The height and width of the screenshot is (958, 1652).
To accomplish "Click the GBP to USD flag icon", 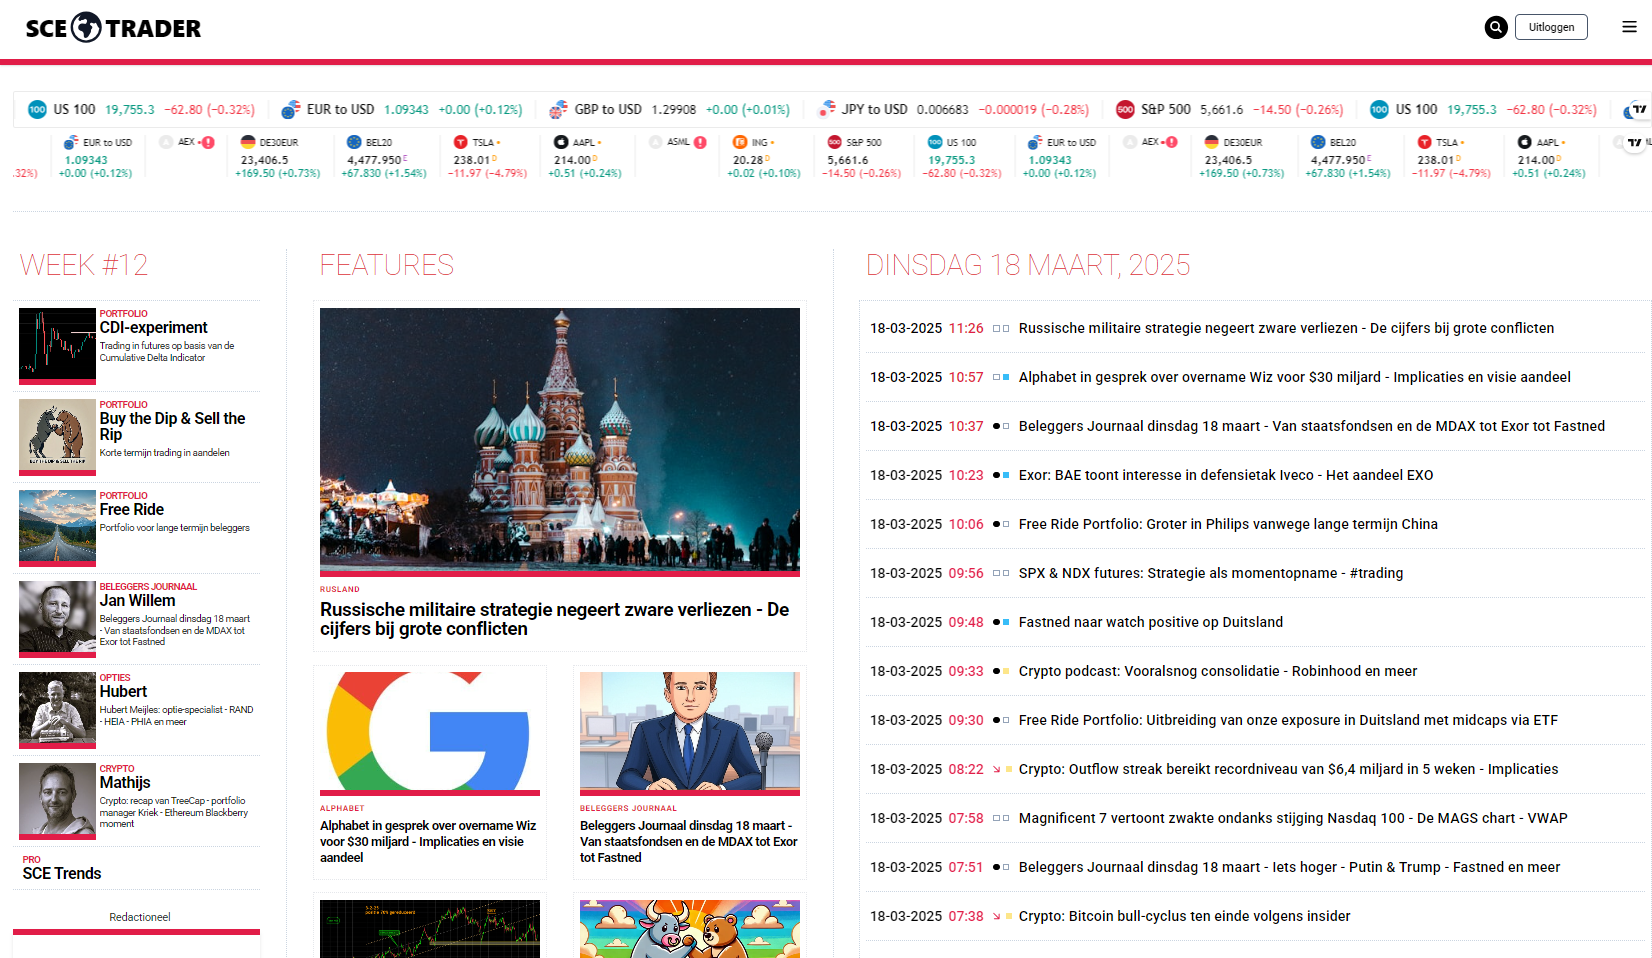I will (558, 109).
